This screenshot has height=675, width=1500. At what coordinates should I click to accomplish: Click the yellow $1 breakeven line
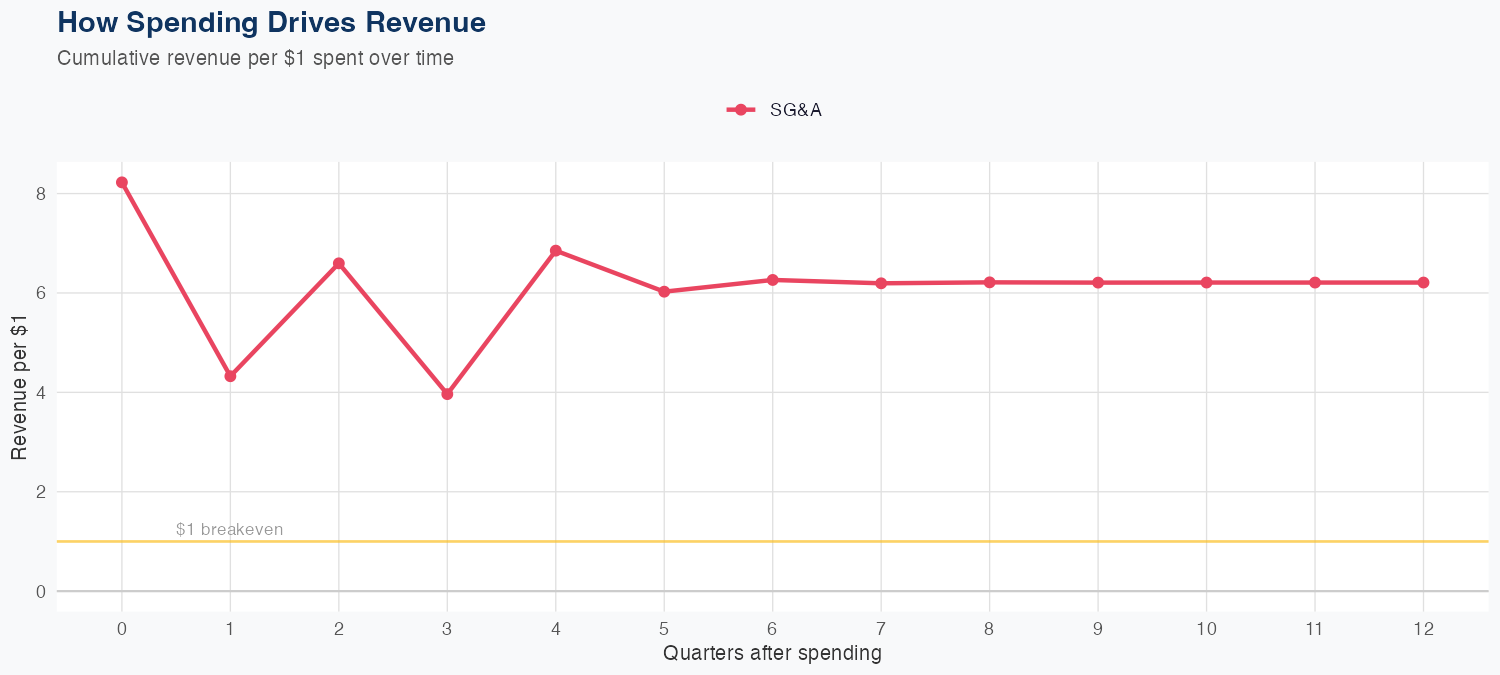800,541
